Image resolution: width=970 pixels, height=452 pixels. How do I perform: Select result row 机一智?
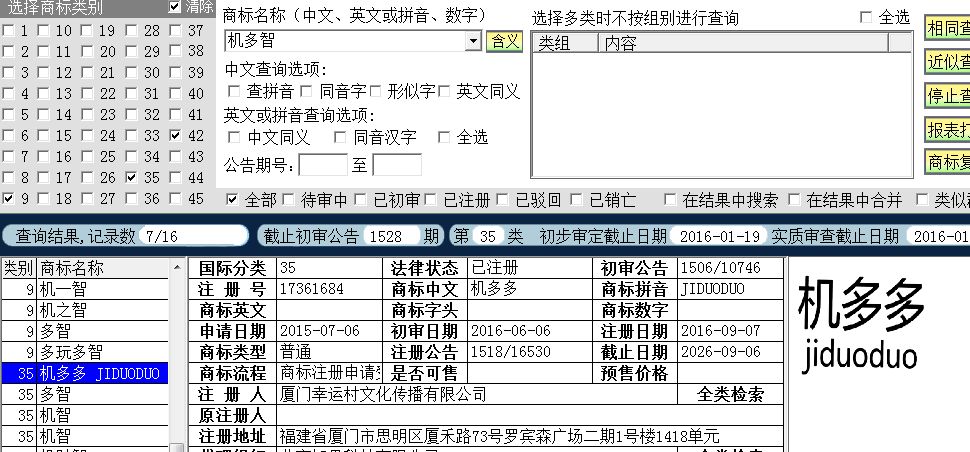[x=85, y=289]
